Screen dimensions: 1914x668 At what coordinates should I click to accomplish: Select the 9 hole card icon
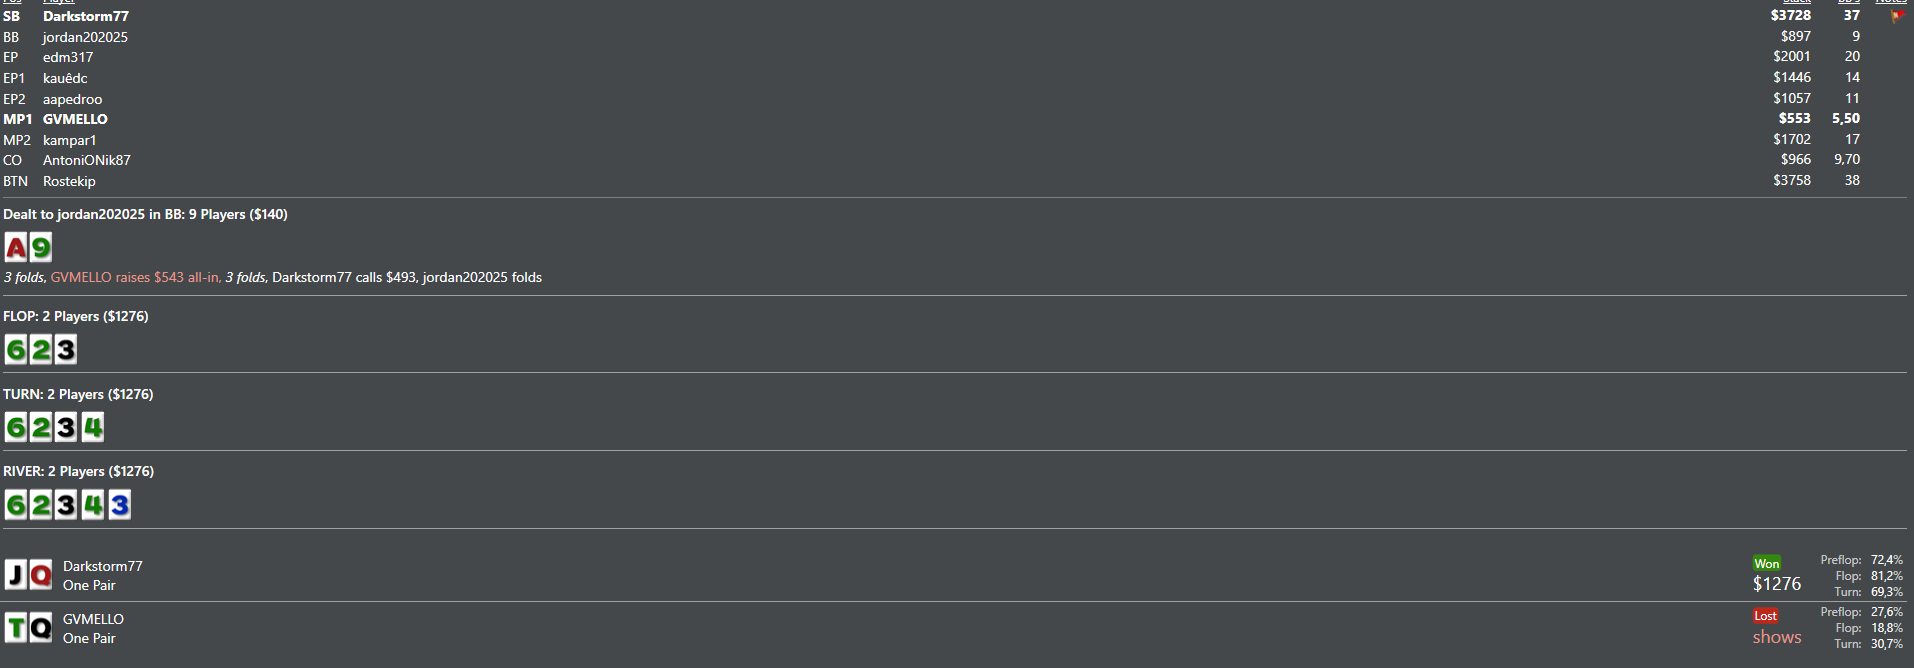(x=40, y=247)
